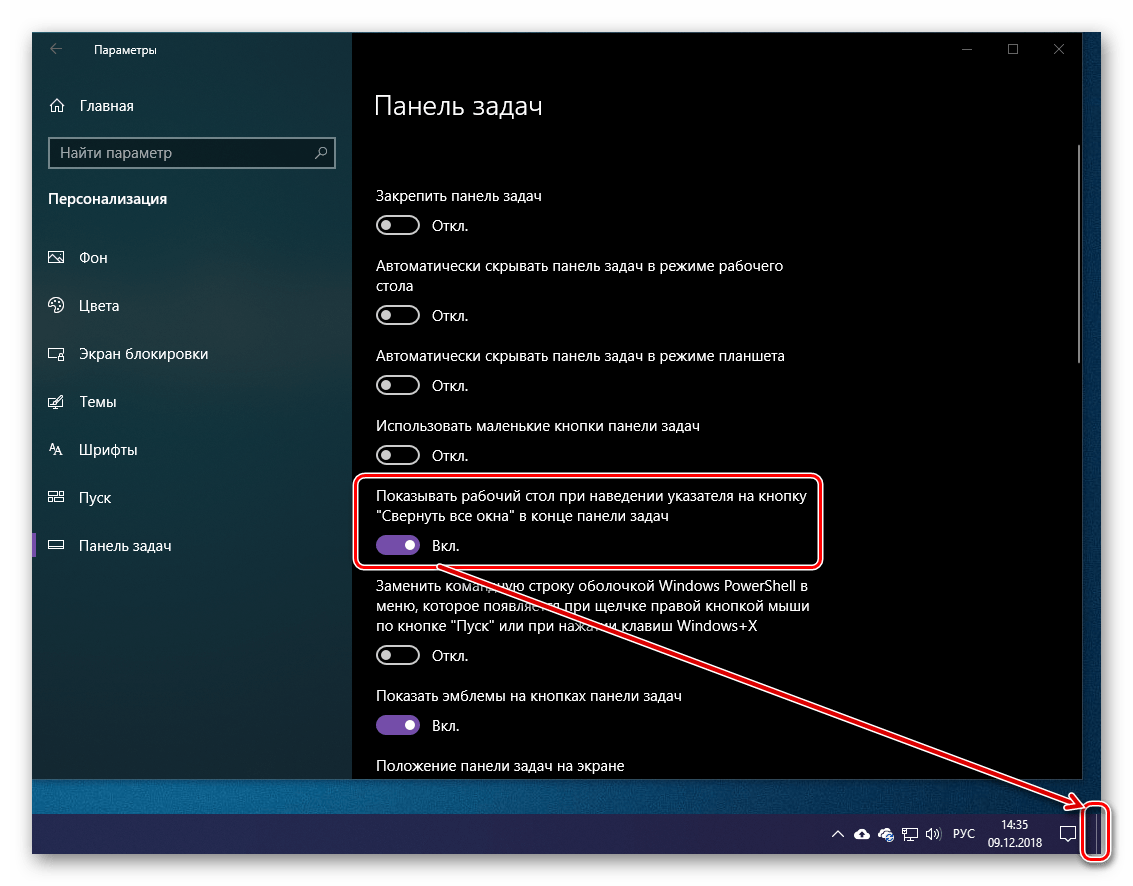Click the themes brush icon in sidebar

tap(56, 402)
